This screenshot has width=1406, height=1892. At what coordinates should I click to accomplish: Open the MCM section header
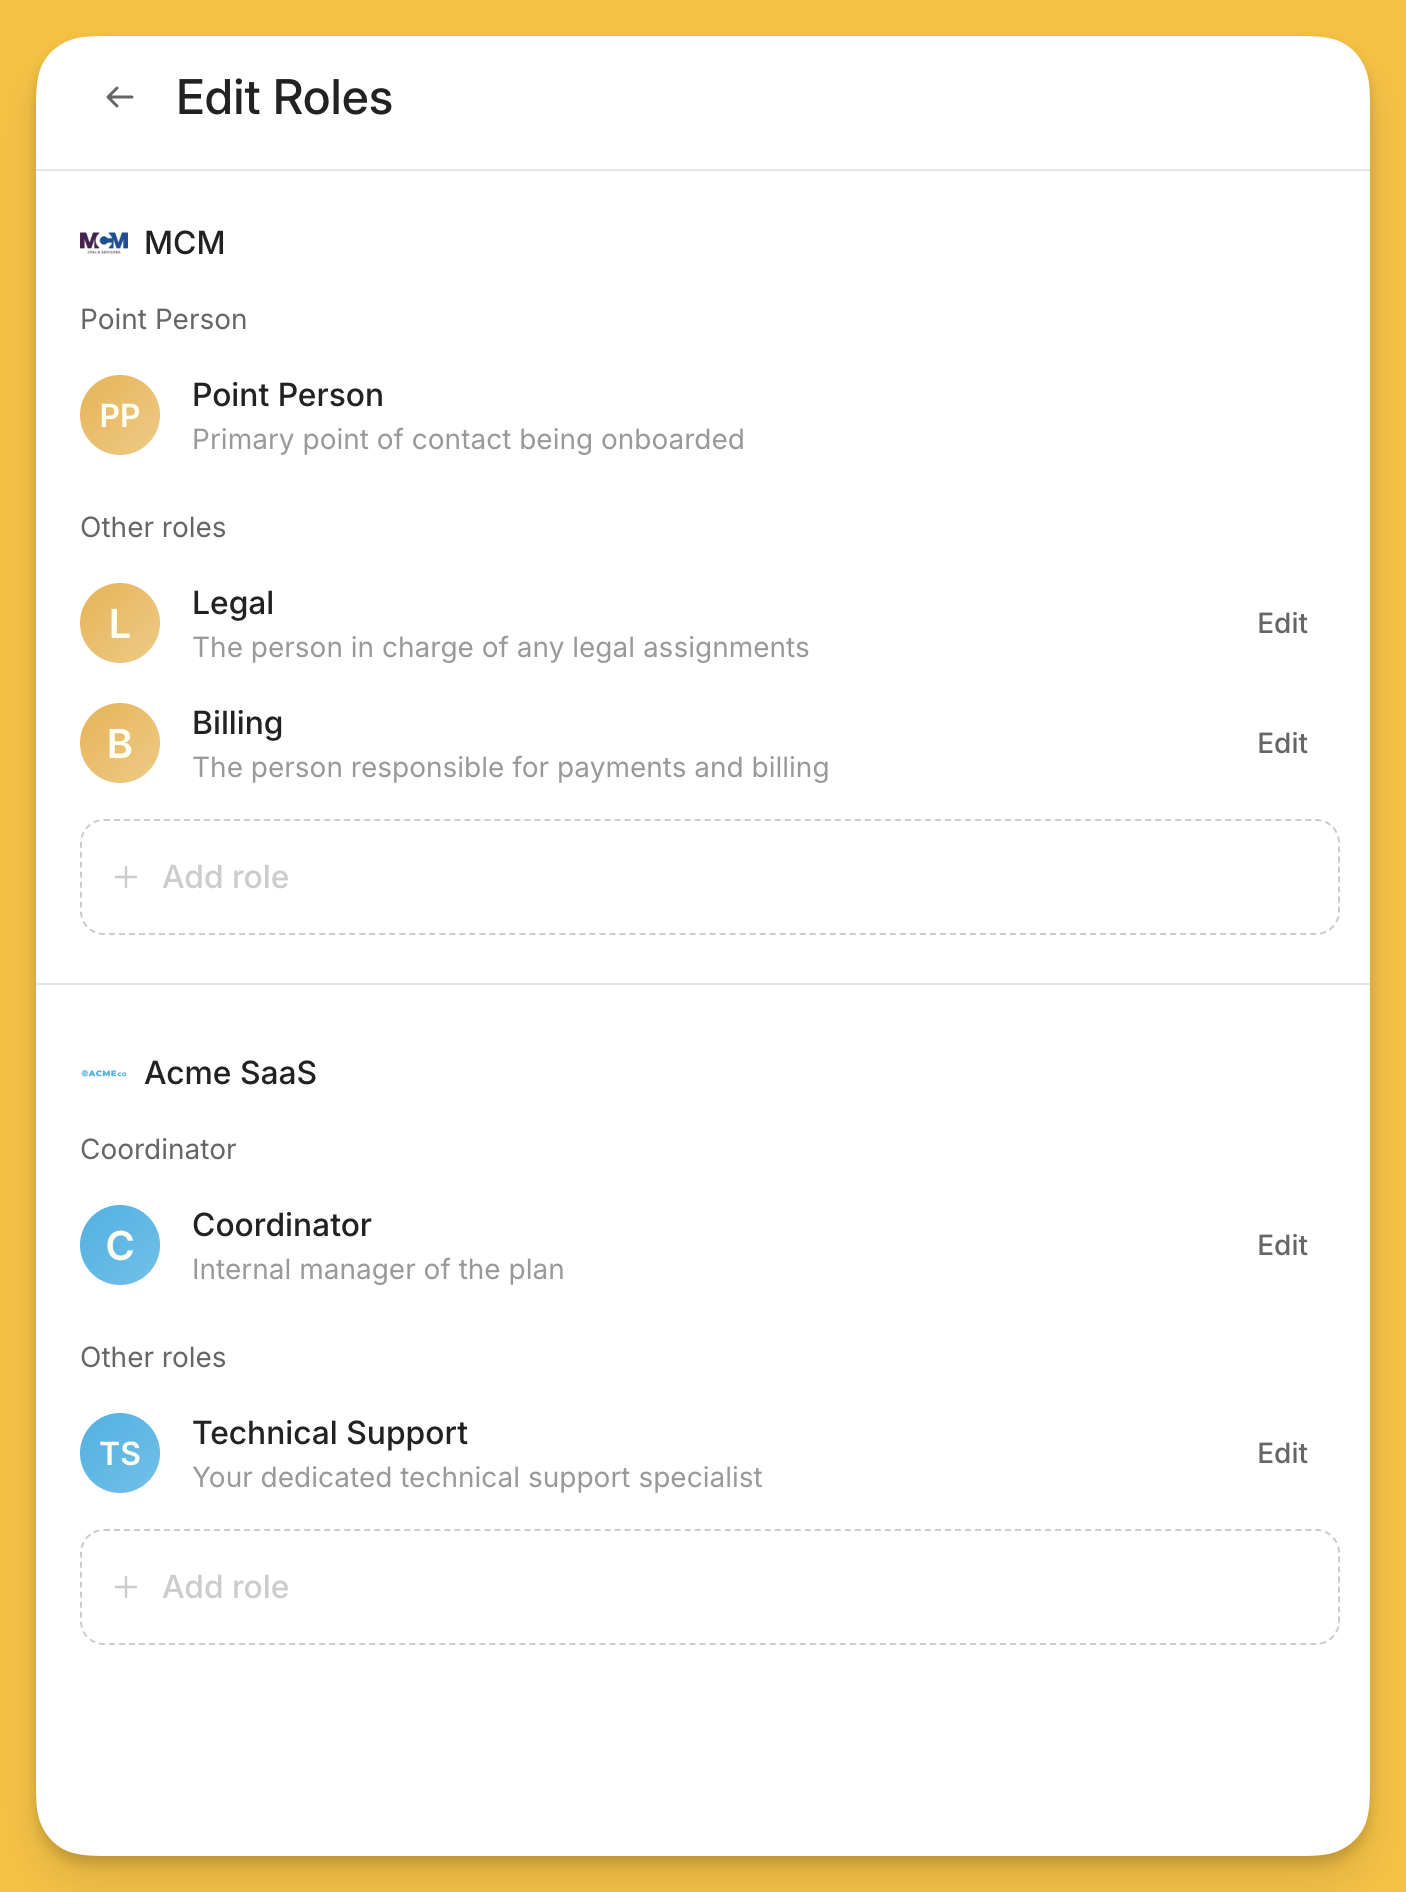pos(183,242)
